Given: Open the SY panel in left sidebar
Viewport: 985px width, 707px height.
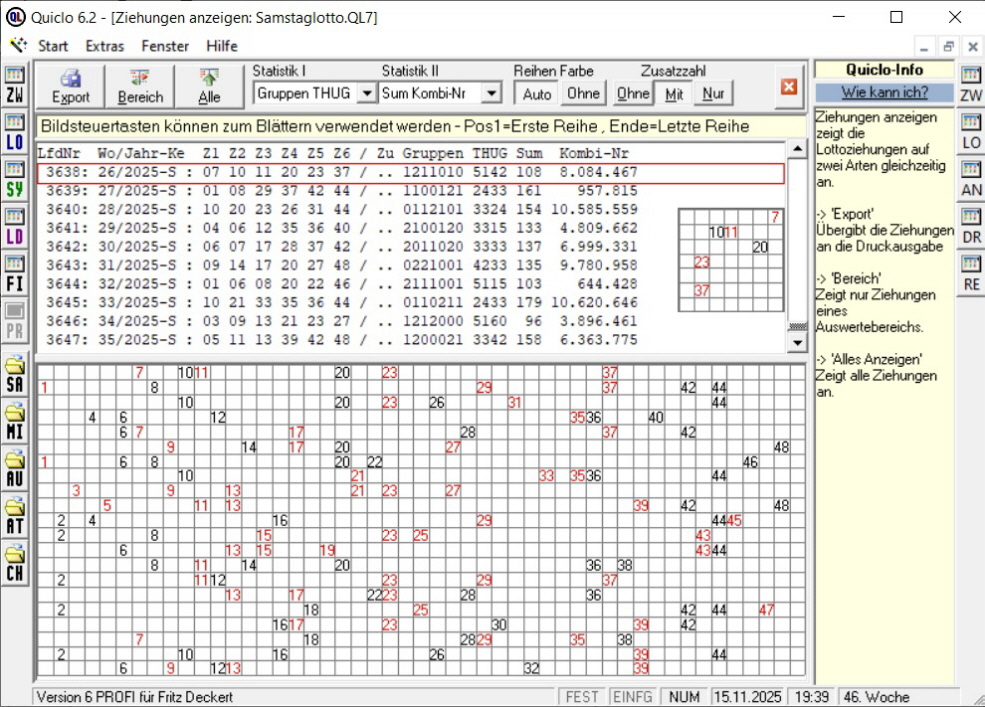Looking at the screenshot, I should (x=15, y=181).
